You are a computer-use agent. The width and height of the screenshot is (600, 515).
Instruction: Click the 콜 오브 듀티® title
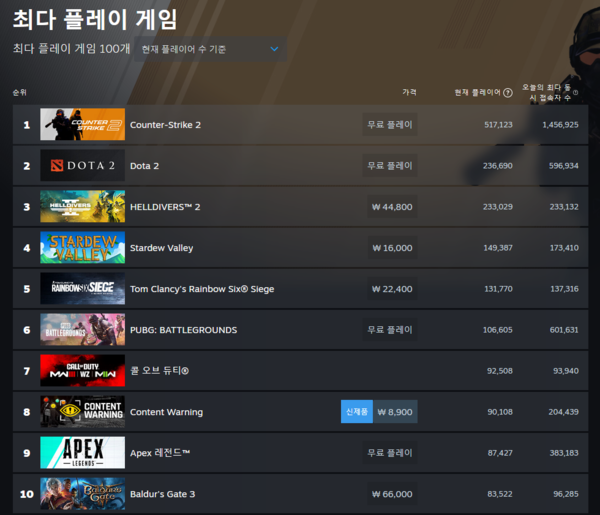coord(160,371)
